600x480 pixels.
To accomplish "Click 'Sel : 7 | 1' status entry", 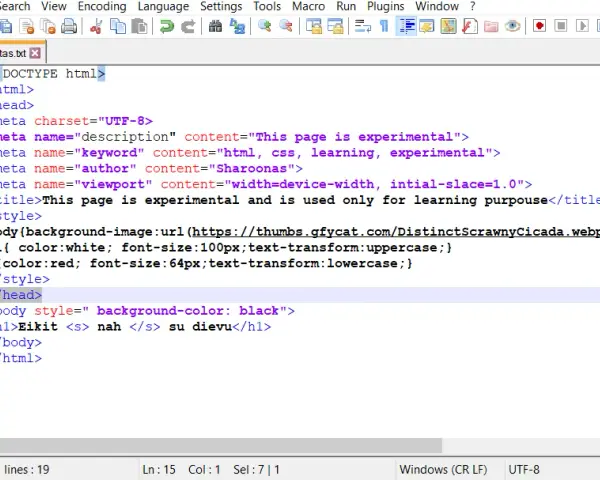I will tap(256, 469).
